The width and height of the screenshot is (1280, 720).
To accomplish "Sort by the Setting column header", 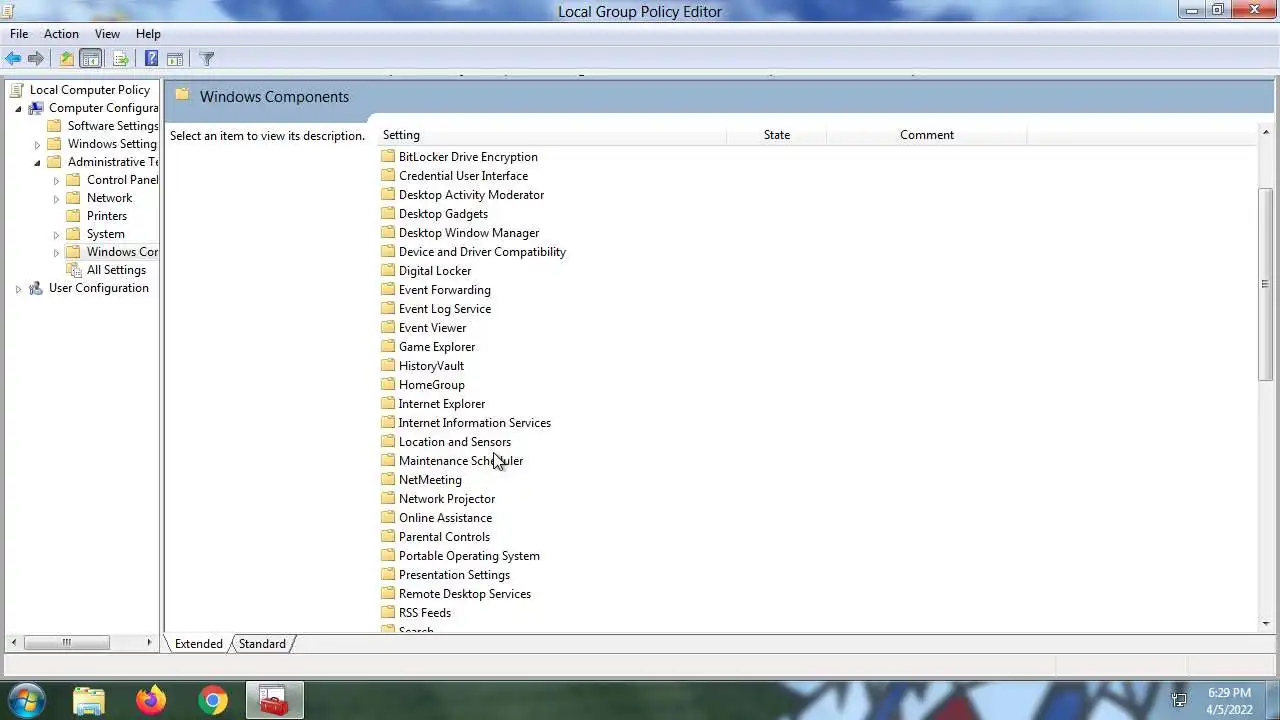I will [x=551, y=135].
